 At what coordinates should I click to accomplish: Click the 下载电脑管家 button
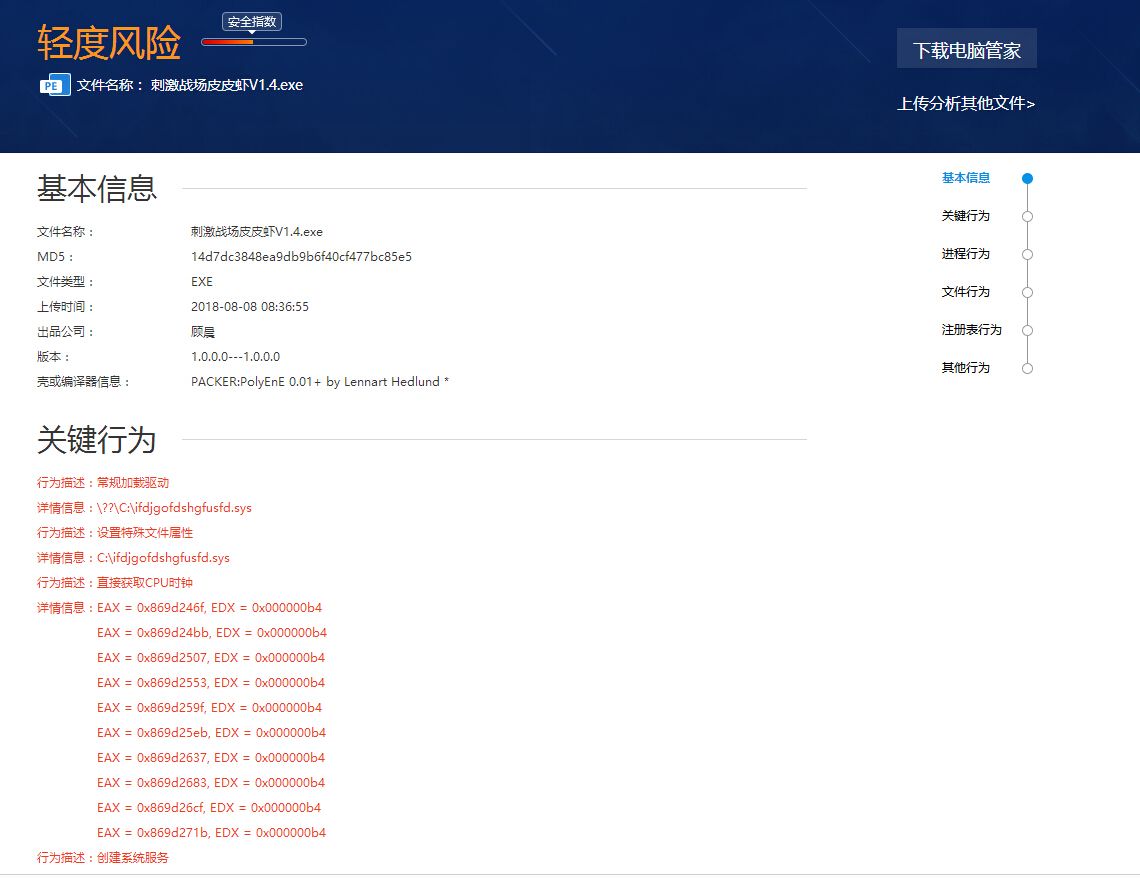[966, 49]
